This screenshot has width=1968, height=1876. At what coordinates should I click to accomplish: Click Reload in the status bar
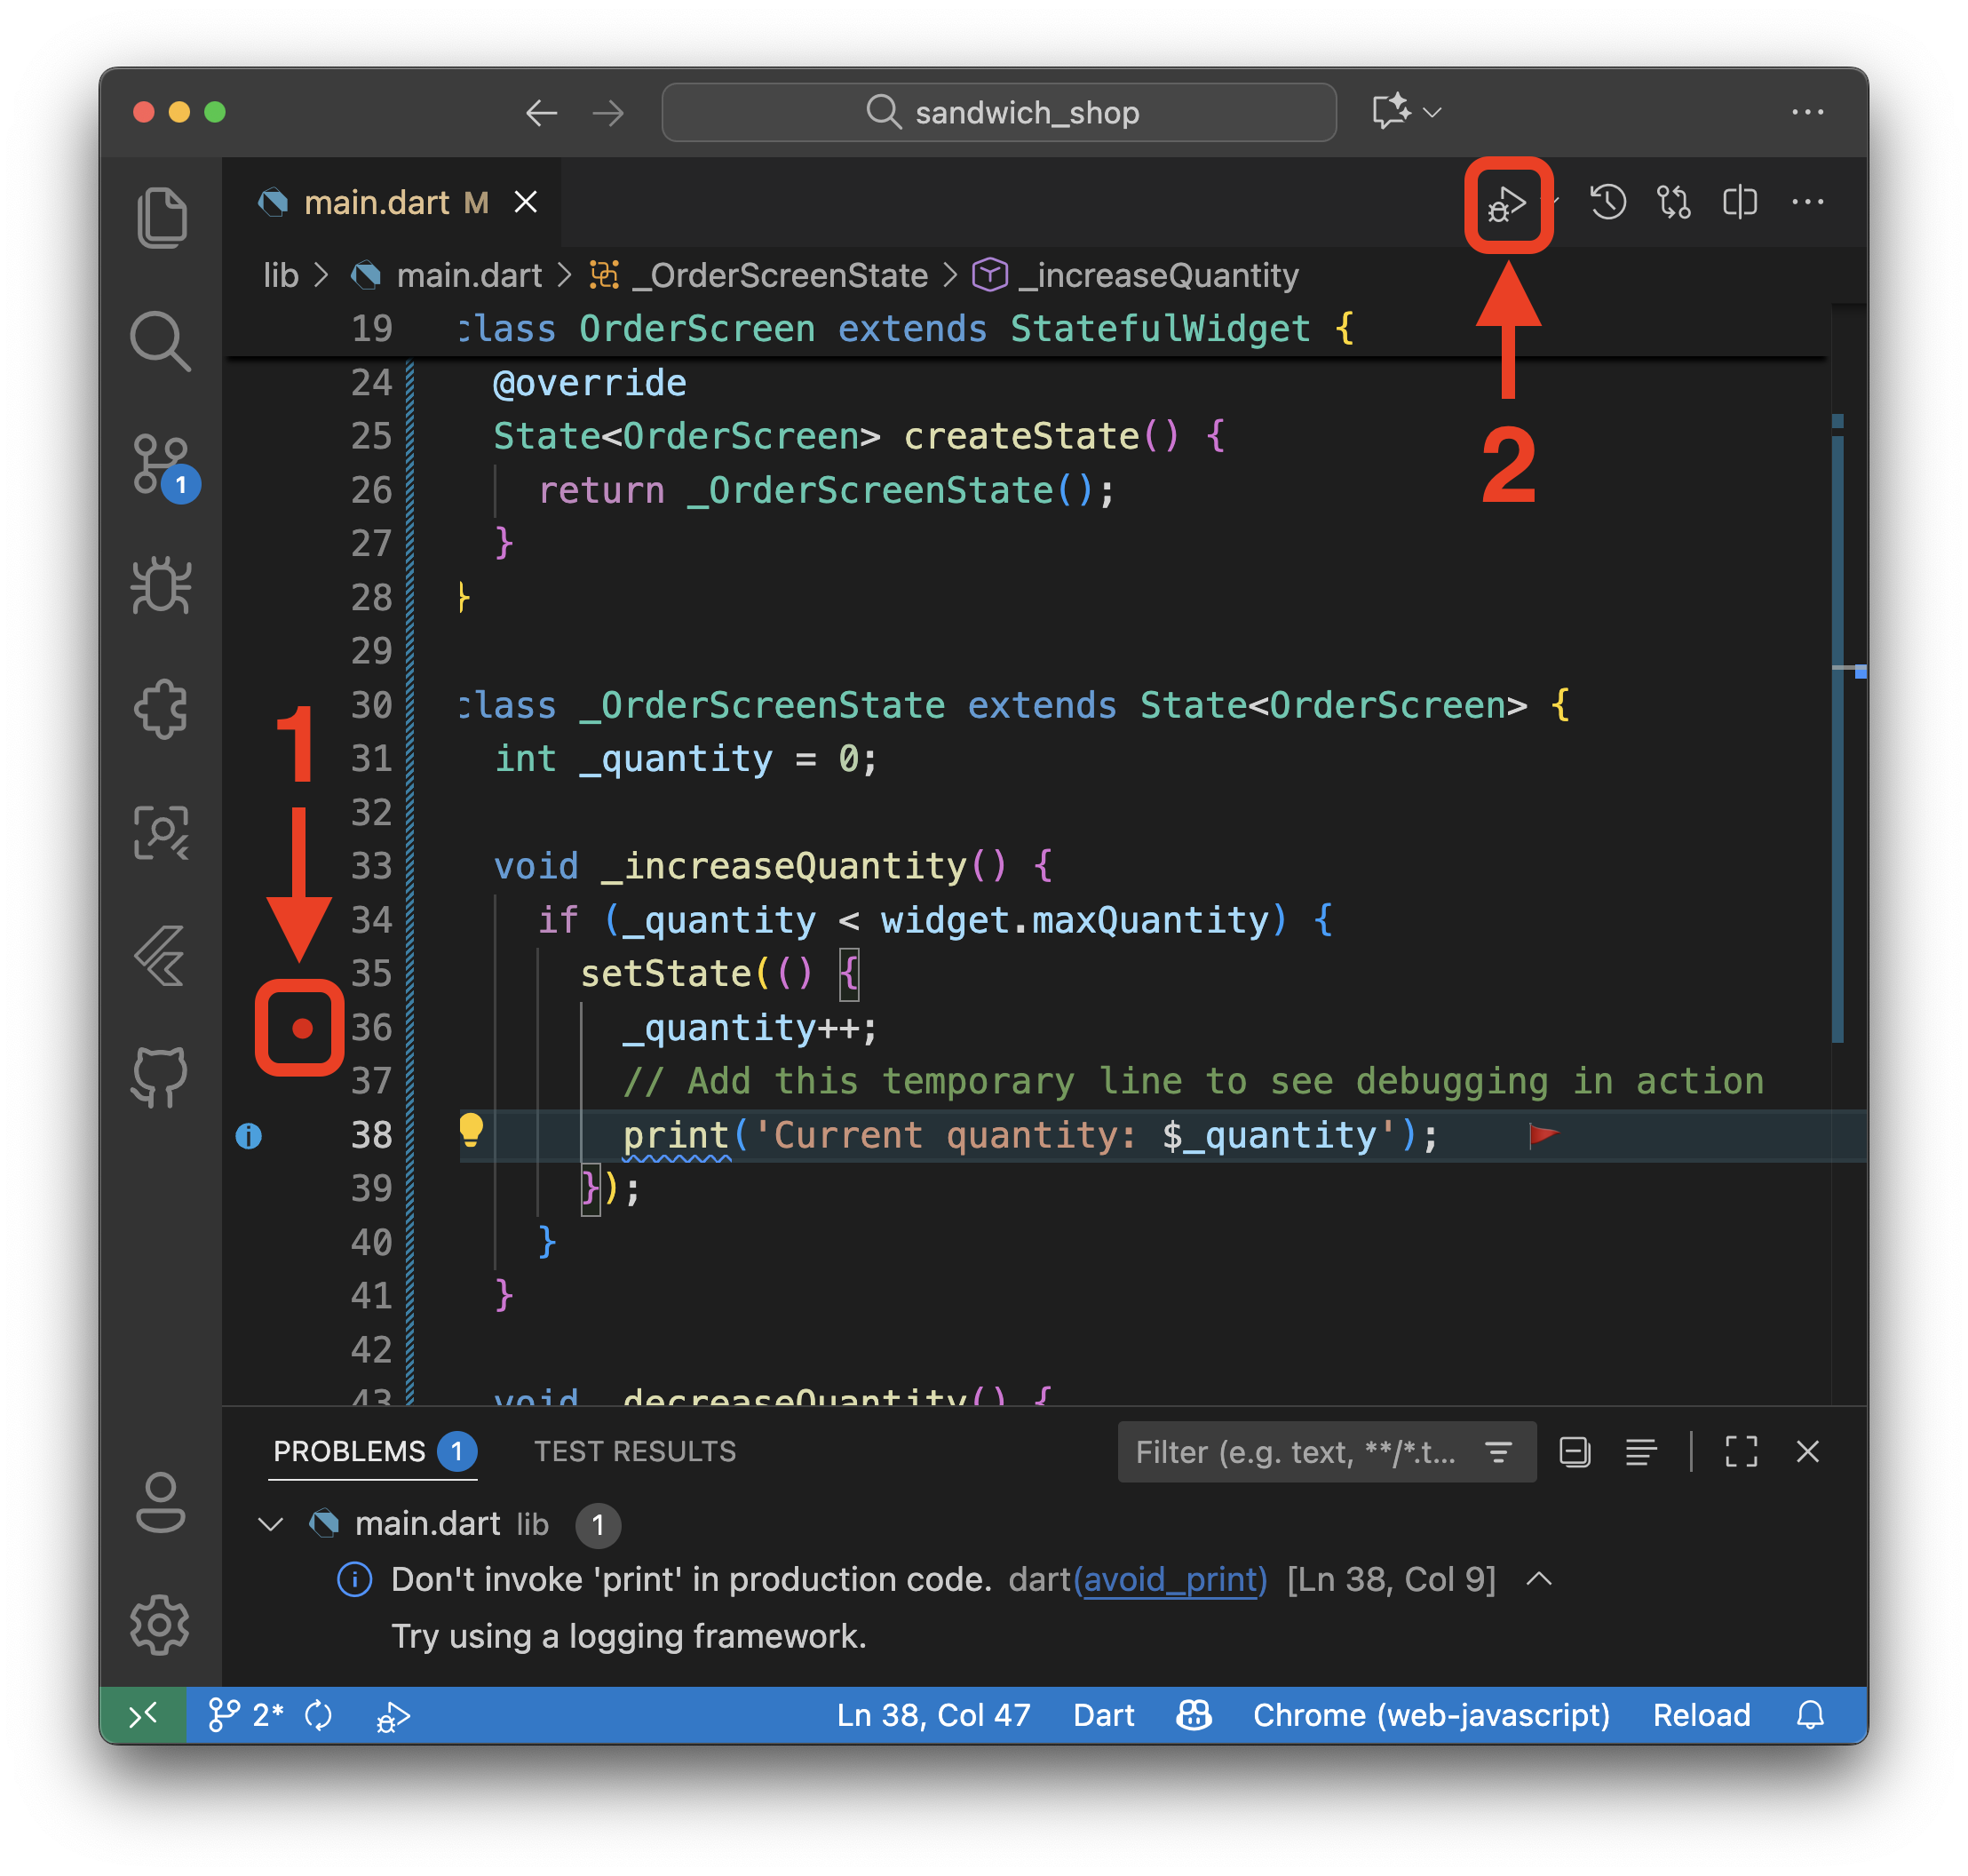click(1701, 1714)
